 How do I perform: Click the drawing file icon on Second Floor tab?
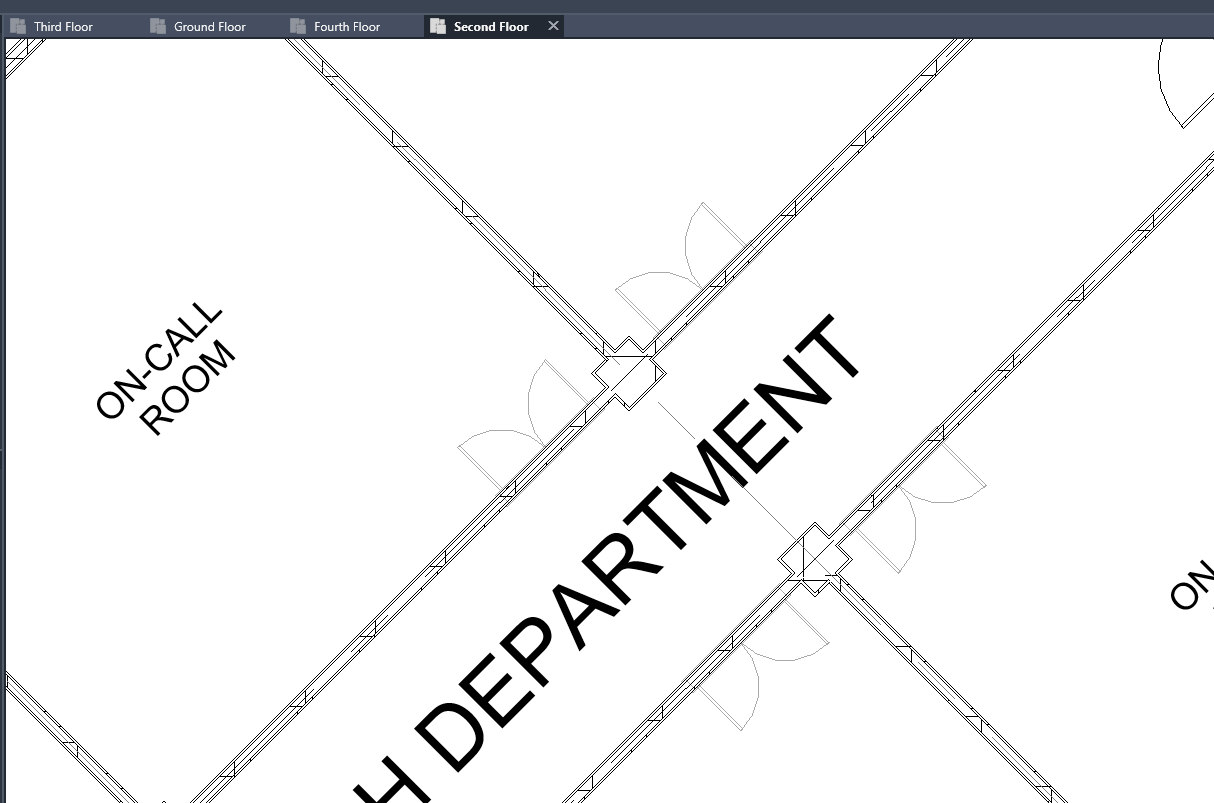tap(437, 25)
